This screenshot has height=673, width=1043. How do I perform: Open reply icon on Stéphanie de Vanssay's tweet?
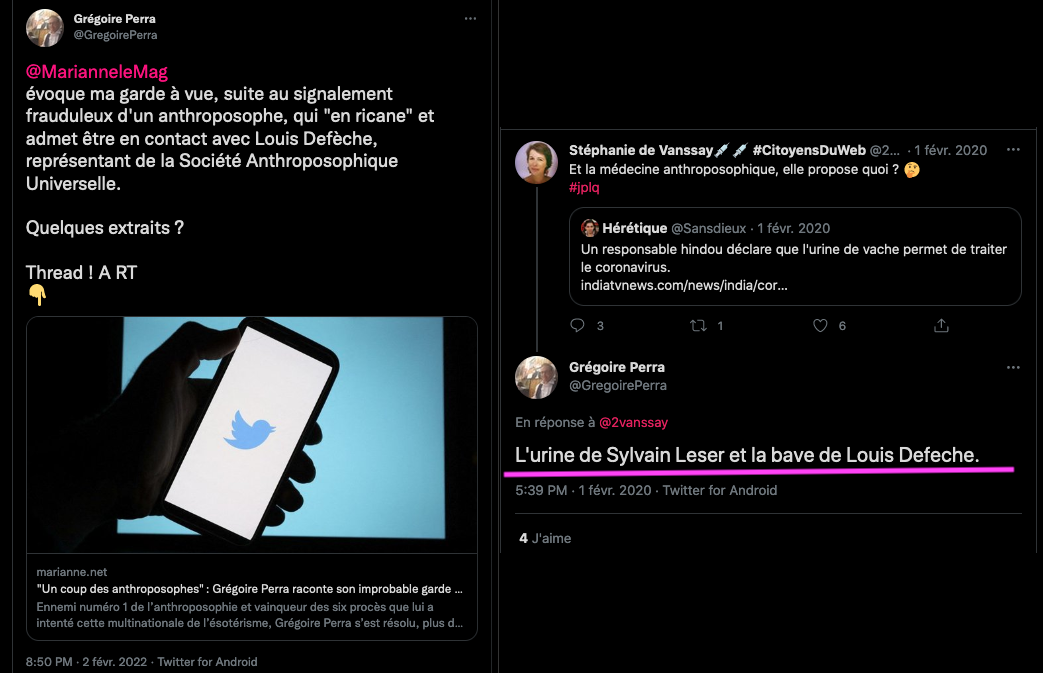[577, 325]
